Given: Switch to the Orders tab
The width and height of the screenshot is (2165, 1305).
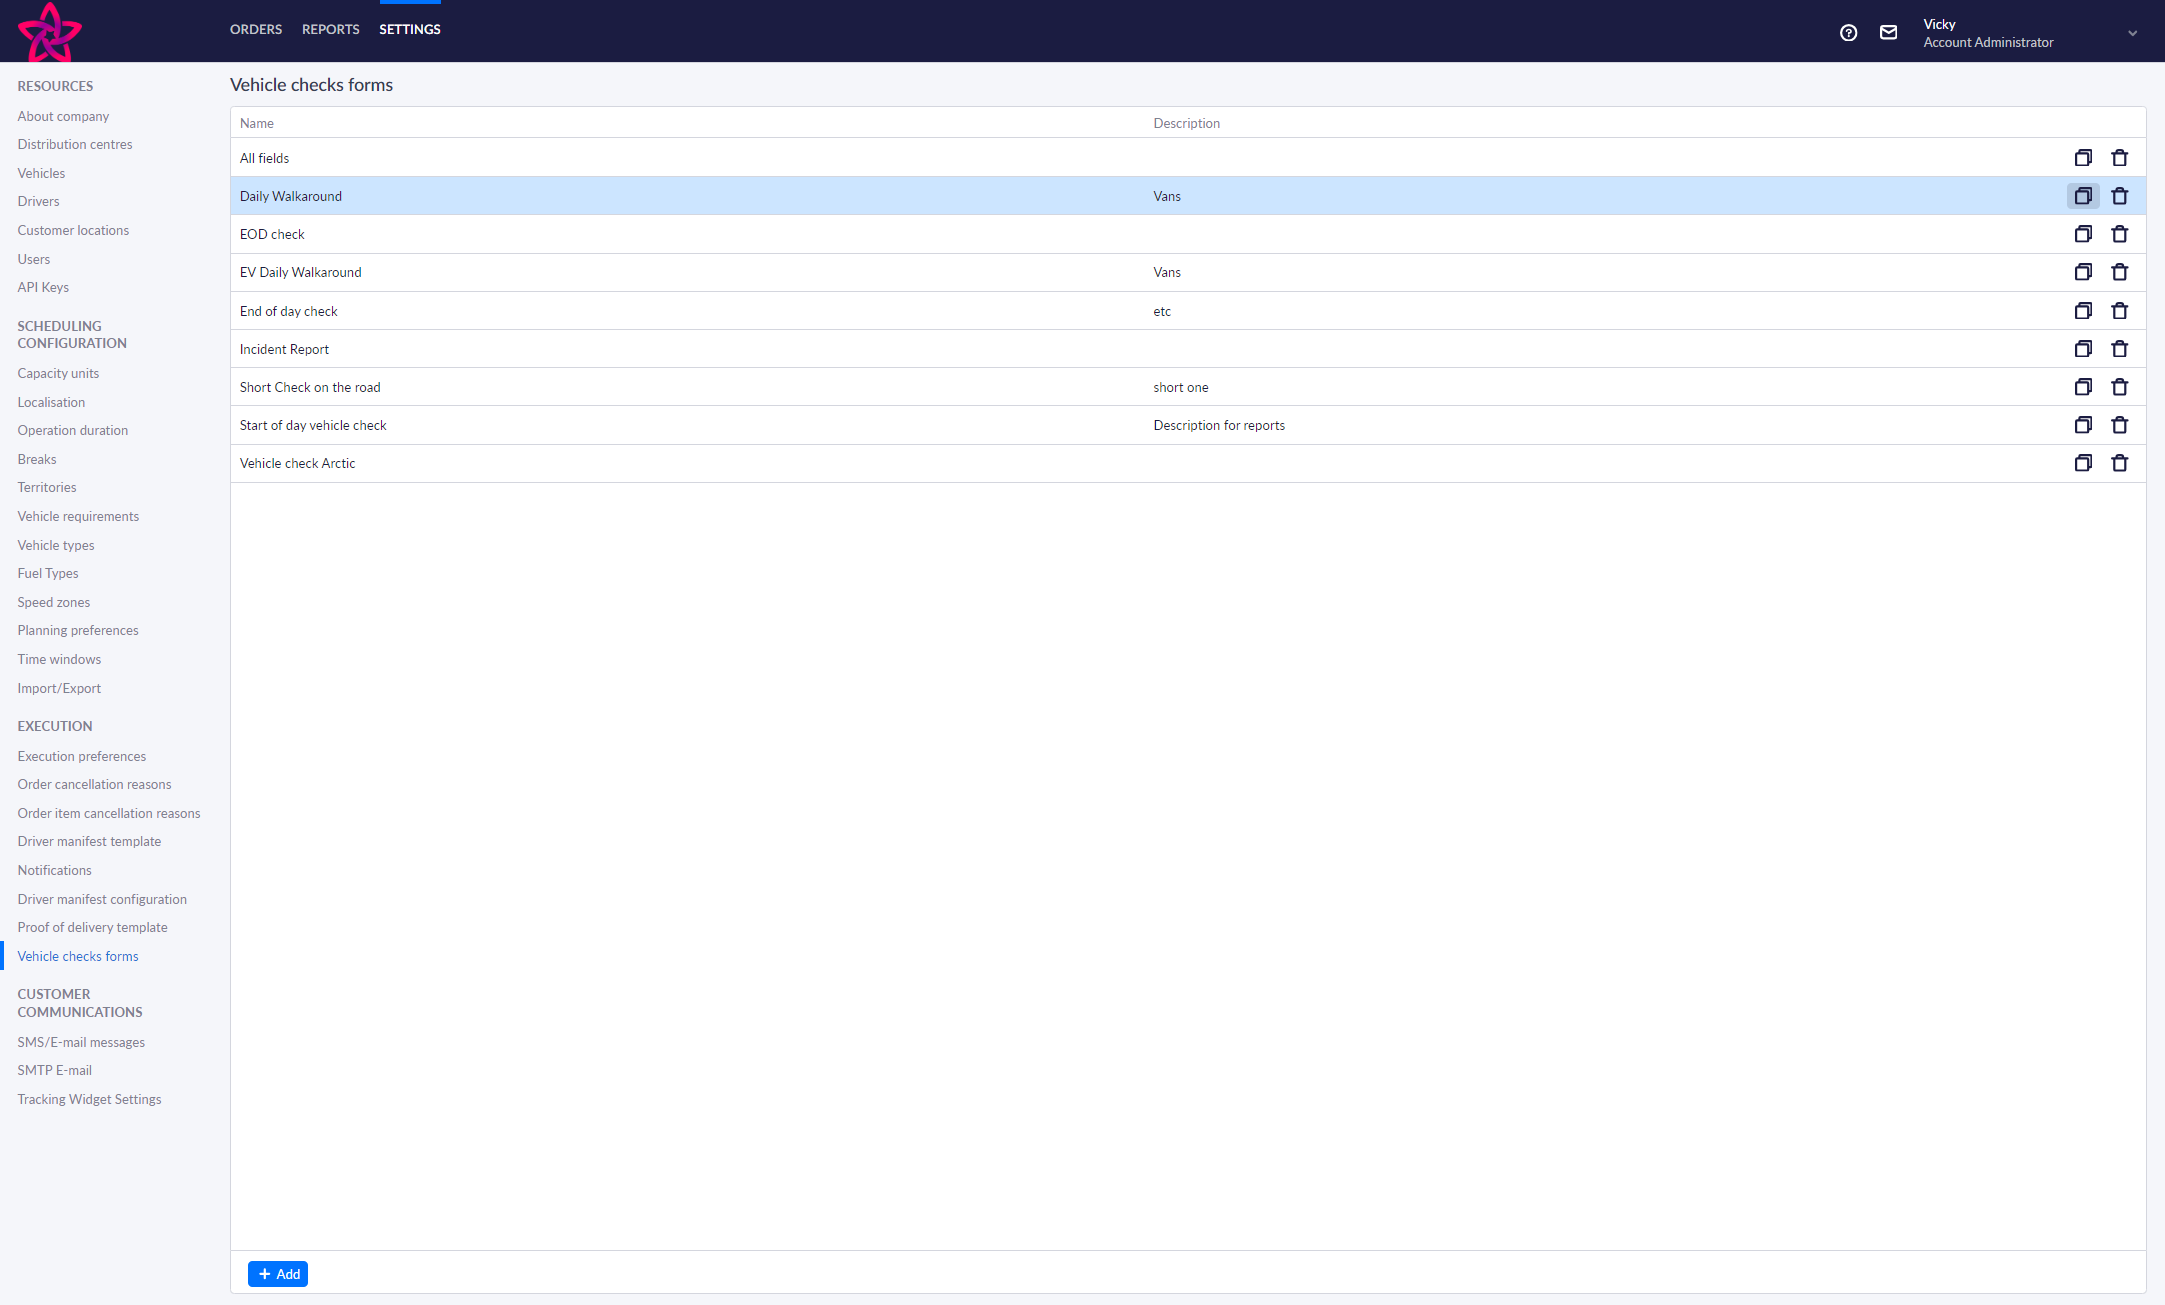Looking at the screenshot, I should [256, 29].
